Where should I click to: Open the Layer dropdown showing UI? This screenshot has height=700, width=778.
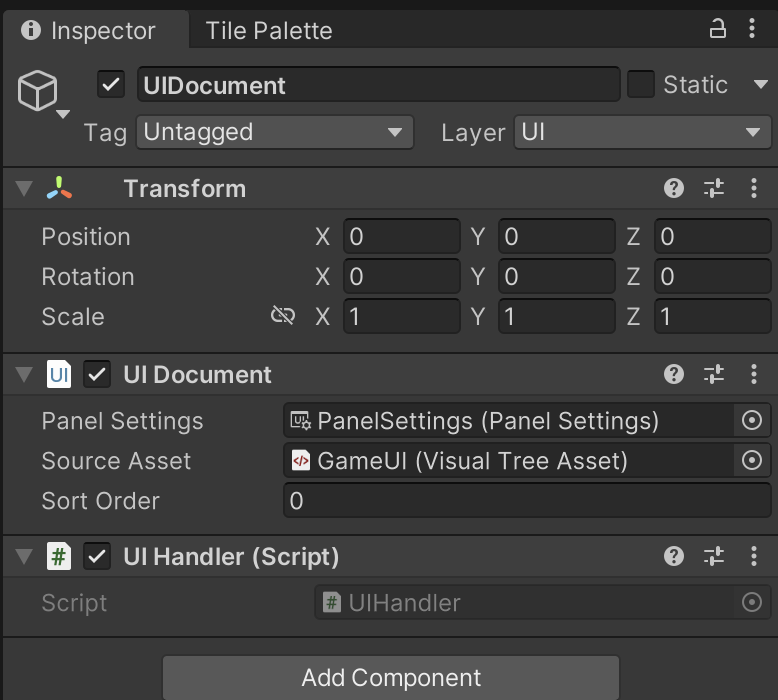642,132
